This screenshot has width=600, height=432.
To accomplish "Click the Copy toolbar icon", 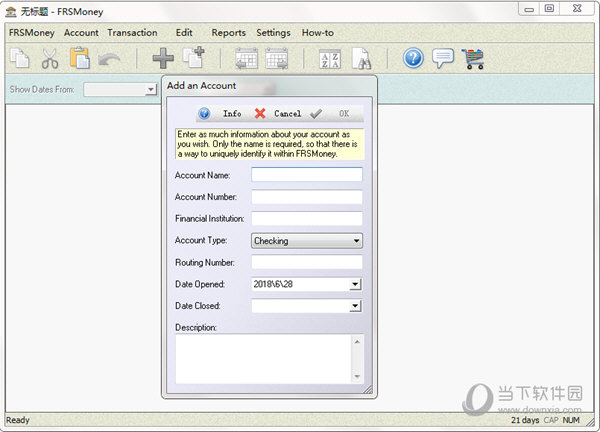I will point(20,59).
